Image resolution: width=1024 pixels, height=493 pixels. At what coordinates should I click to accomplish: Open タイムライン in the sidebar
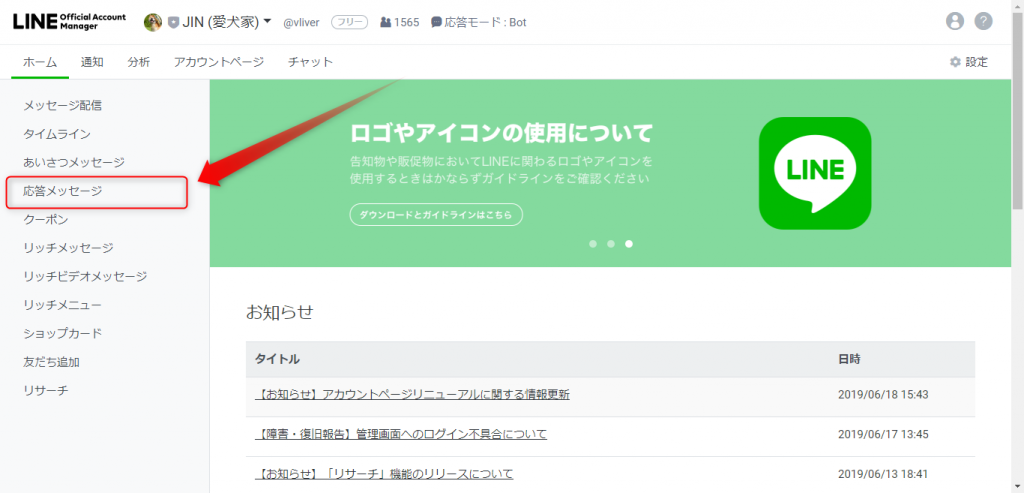click(57, 134)
